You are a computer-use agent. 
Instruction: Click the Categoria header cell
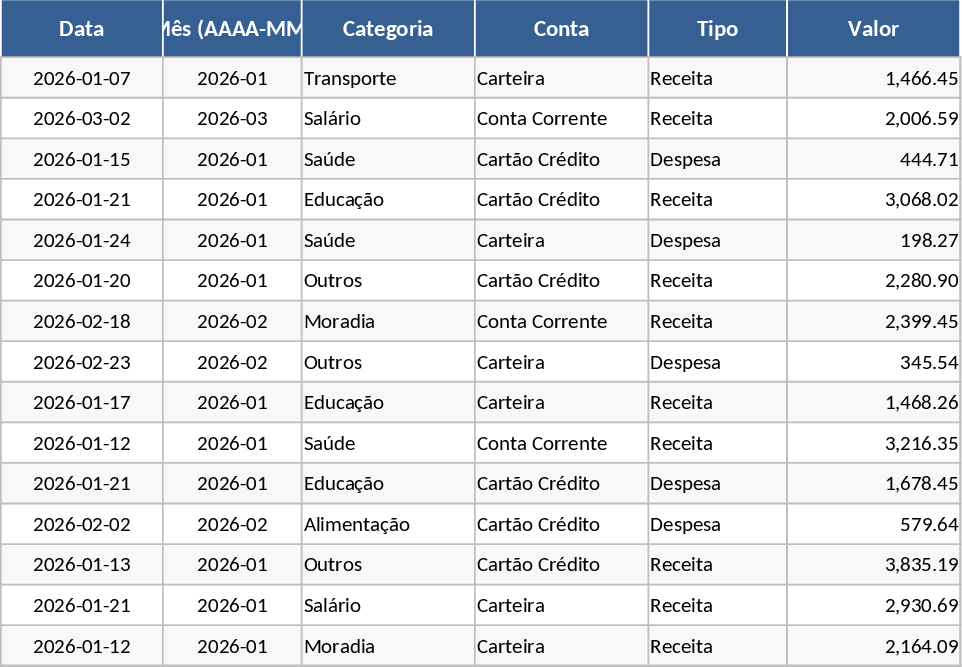[x=388, y=29]
